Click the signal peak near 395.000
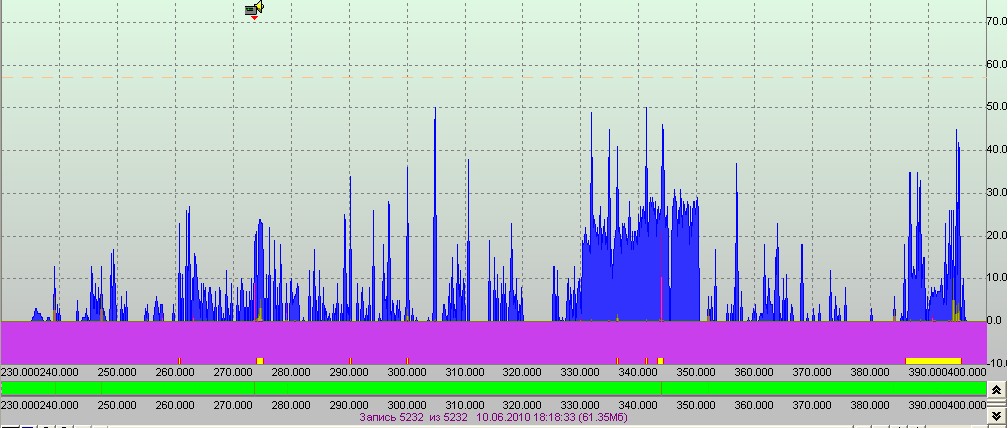 [957, 225]
